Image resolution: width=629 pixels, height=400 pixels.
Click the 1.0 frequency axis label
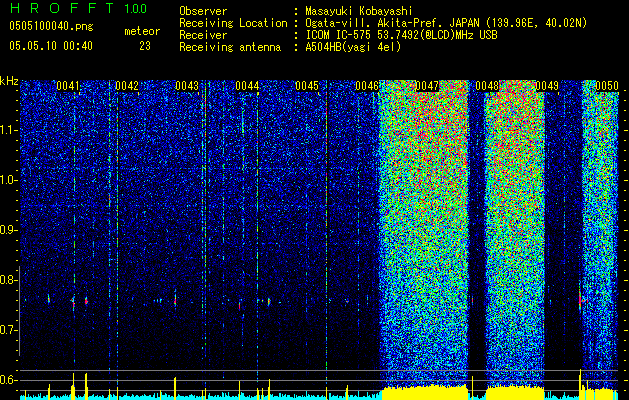tap(8, 181)
